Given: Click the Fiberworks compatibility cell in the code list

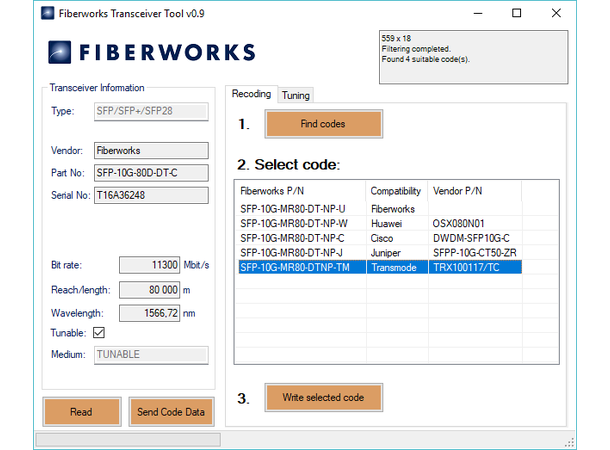Looking at the screenshot, I should [397, 209].
